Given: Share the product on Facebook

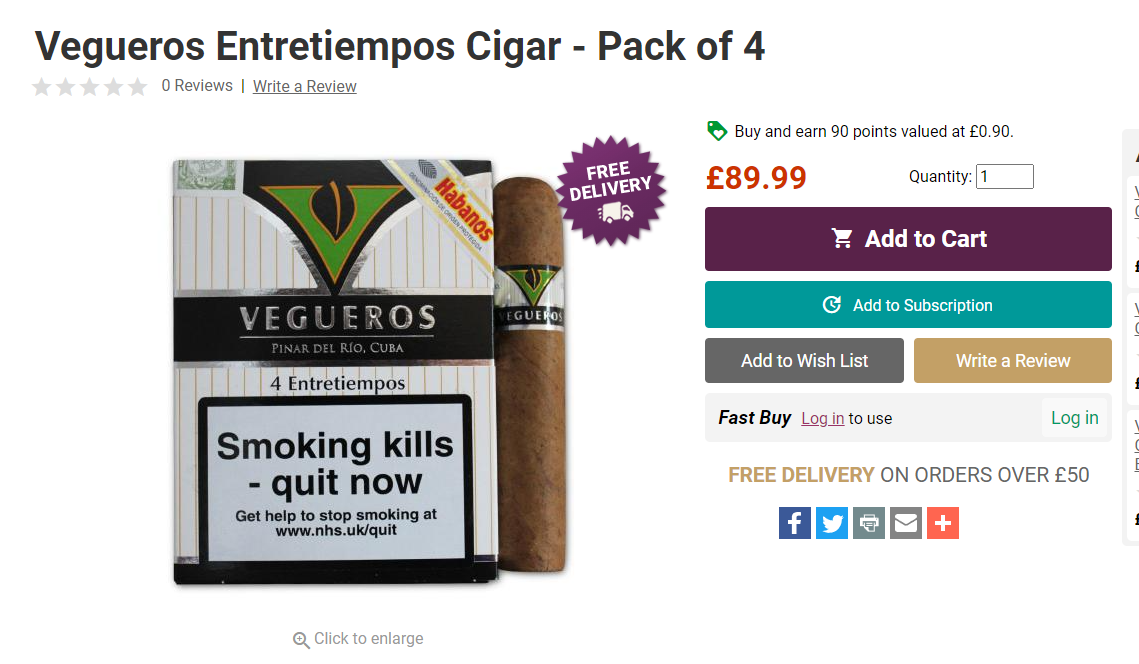Looking at the screenshot, I should coord(795,523).
